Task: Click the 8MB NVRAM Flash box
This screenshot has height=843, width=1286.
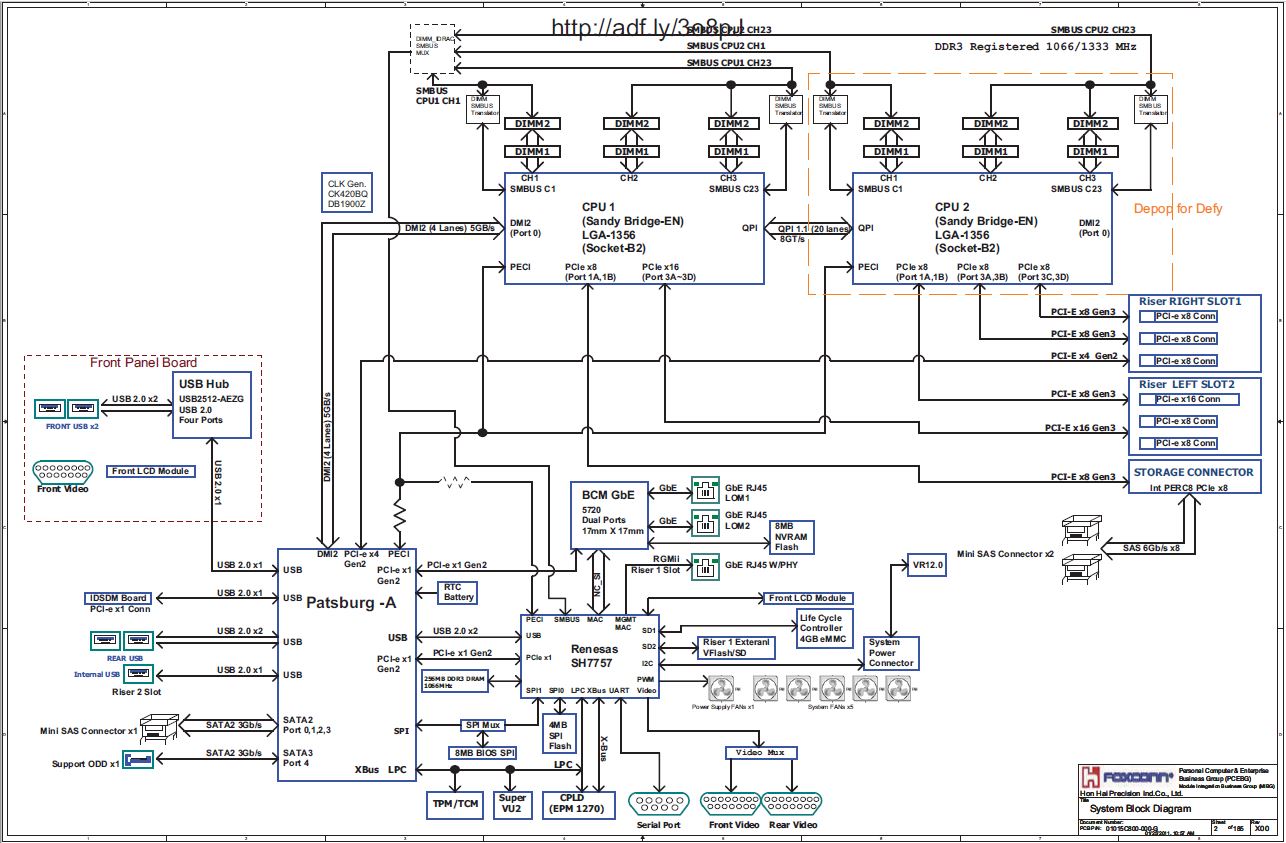Action: click(x=790, y=536)
